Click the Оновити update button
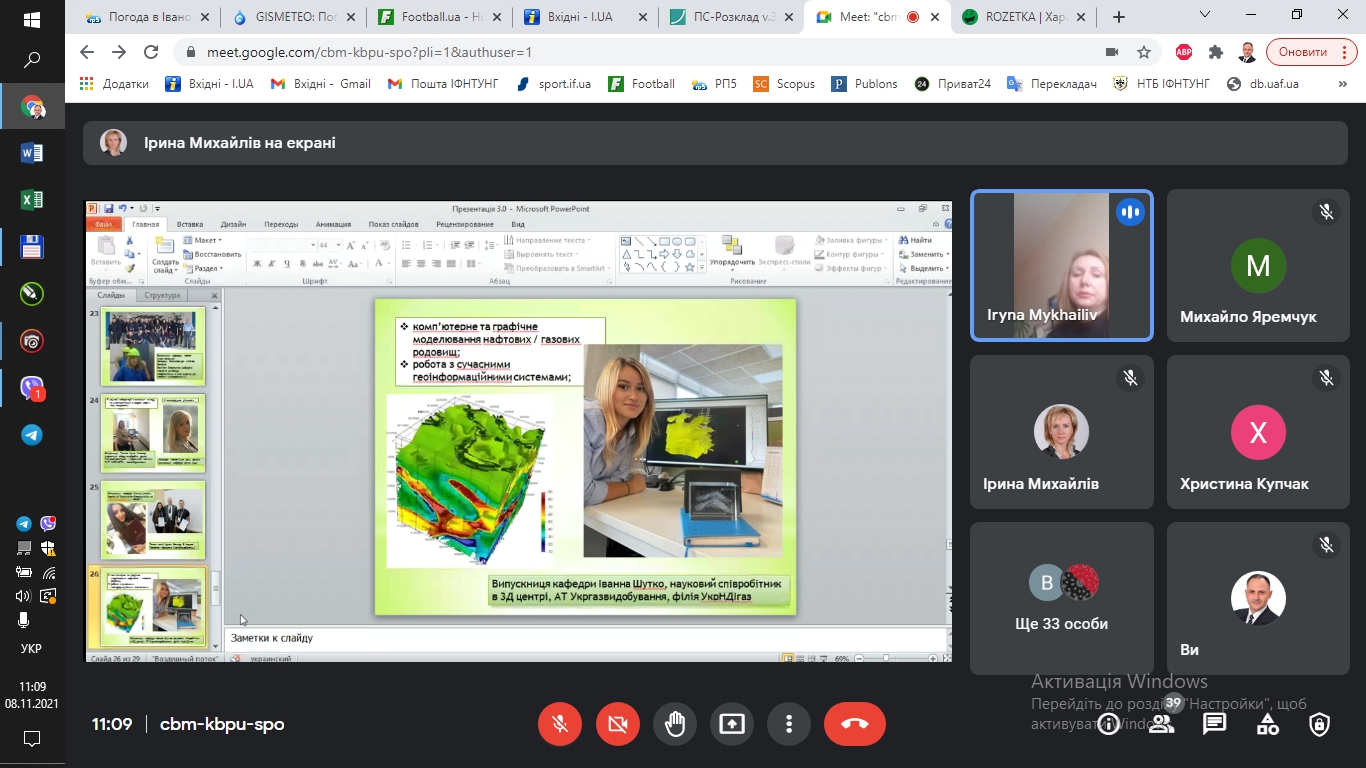The image size is (1366, 768). click(1311, 52)
